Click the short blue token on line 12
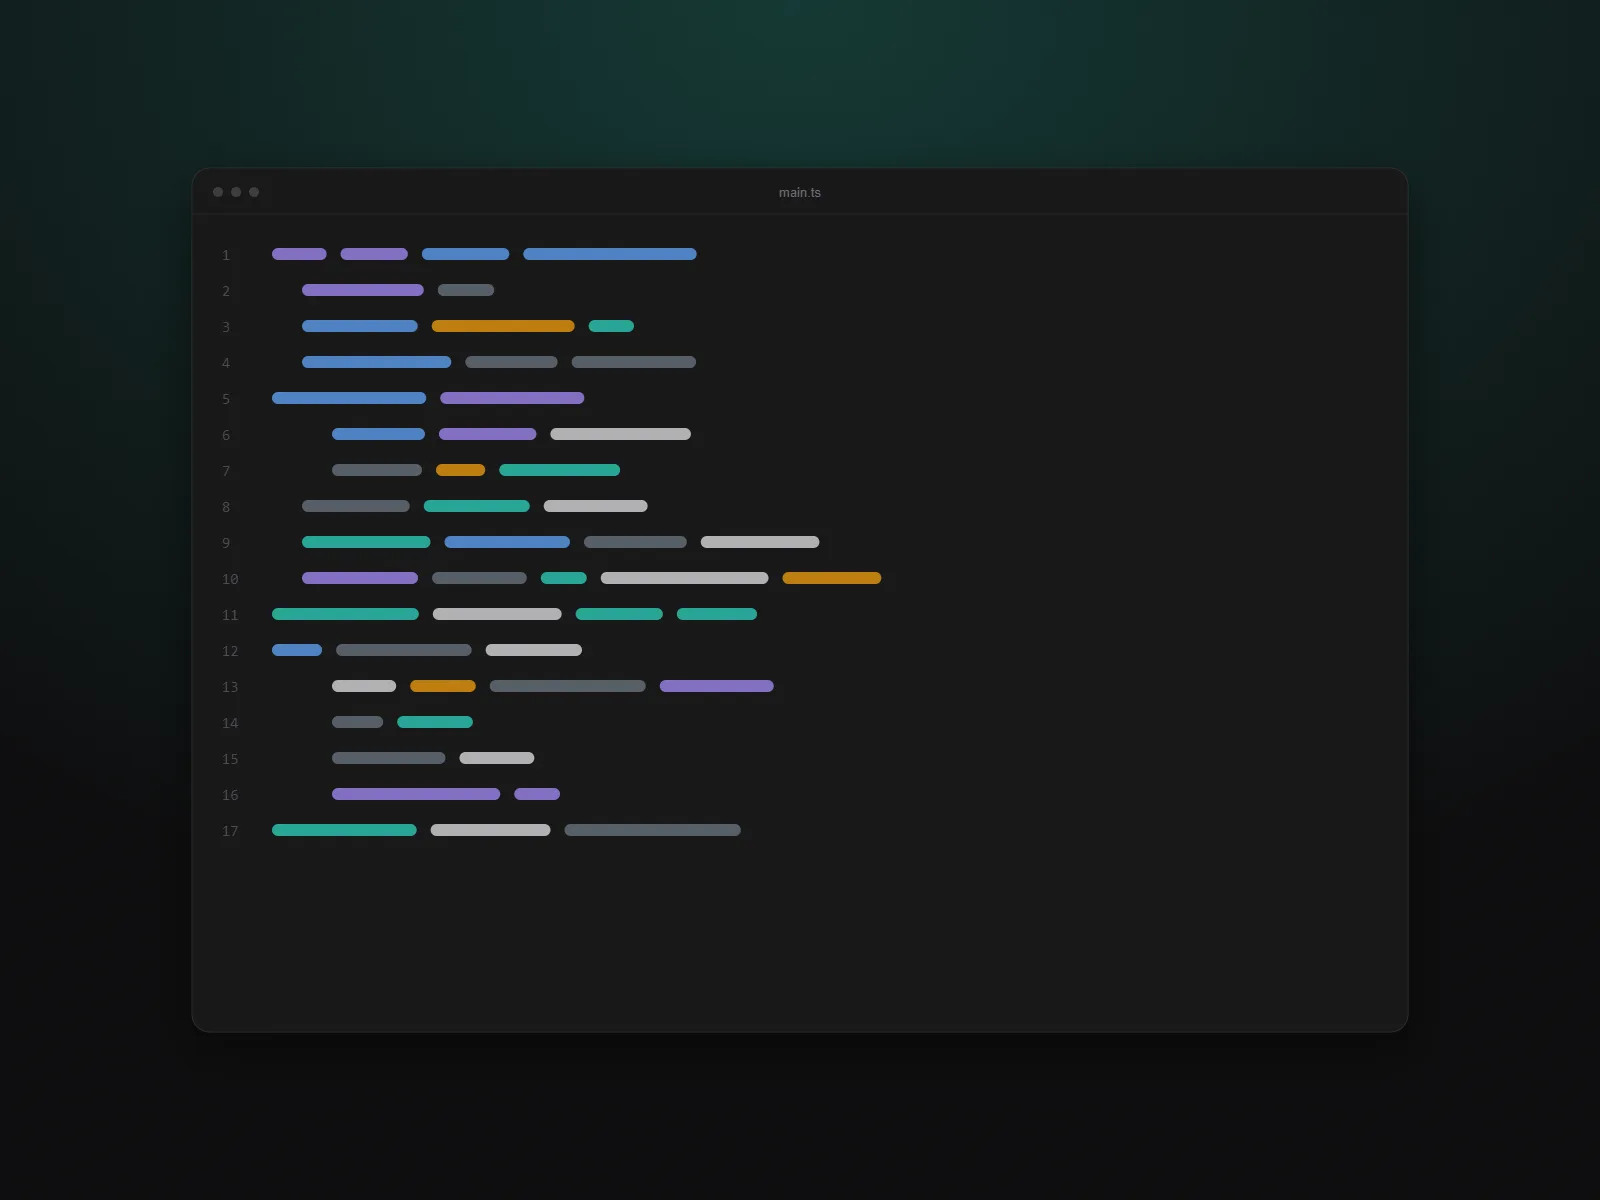Image resolution: width=1600 pixels, height=1200 pixels. click(x=297, y=650)
